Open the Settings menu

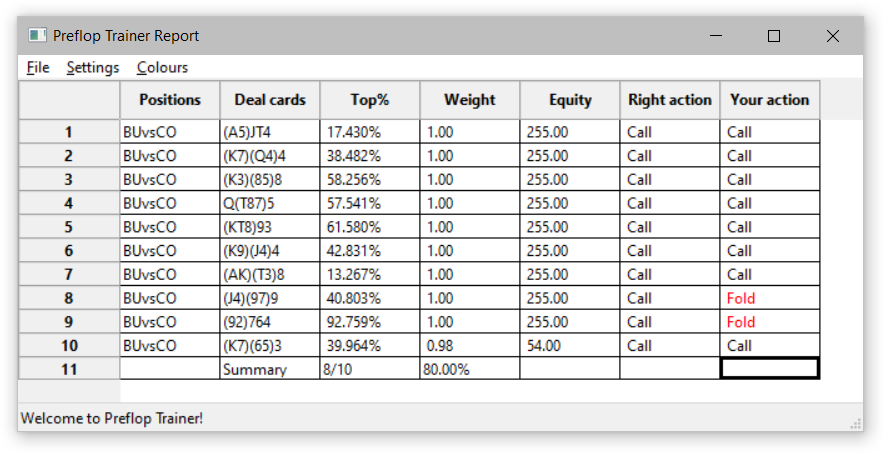[x=93, y=68]
